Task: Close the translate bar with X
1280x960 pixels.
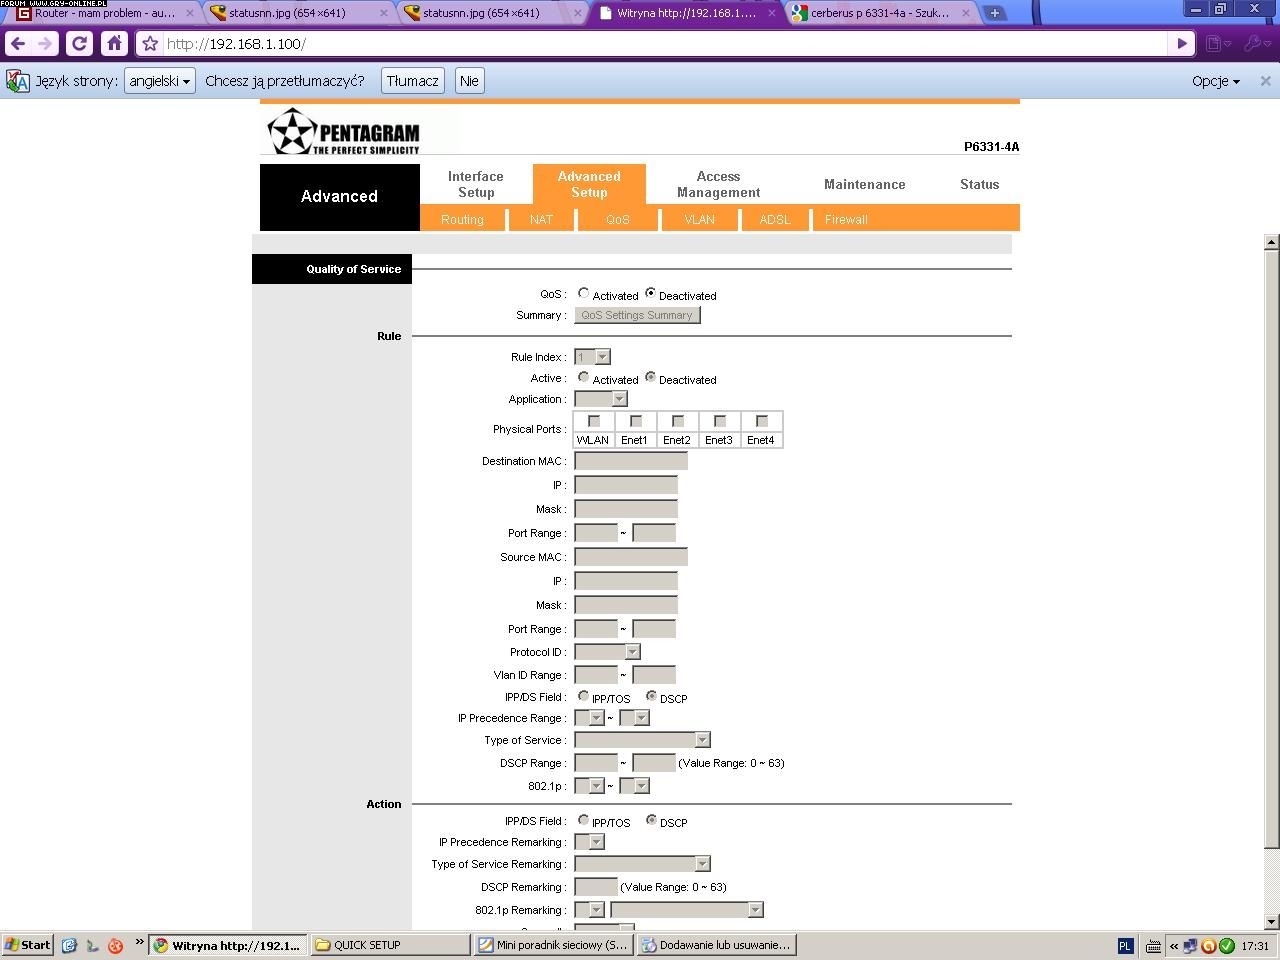Action: [1265, 81]
